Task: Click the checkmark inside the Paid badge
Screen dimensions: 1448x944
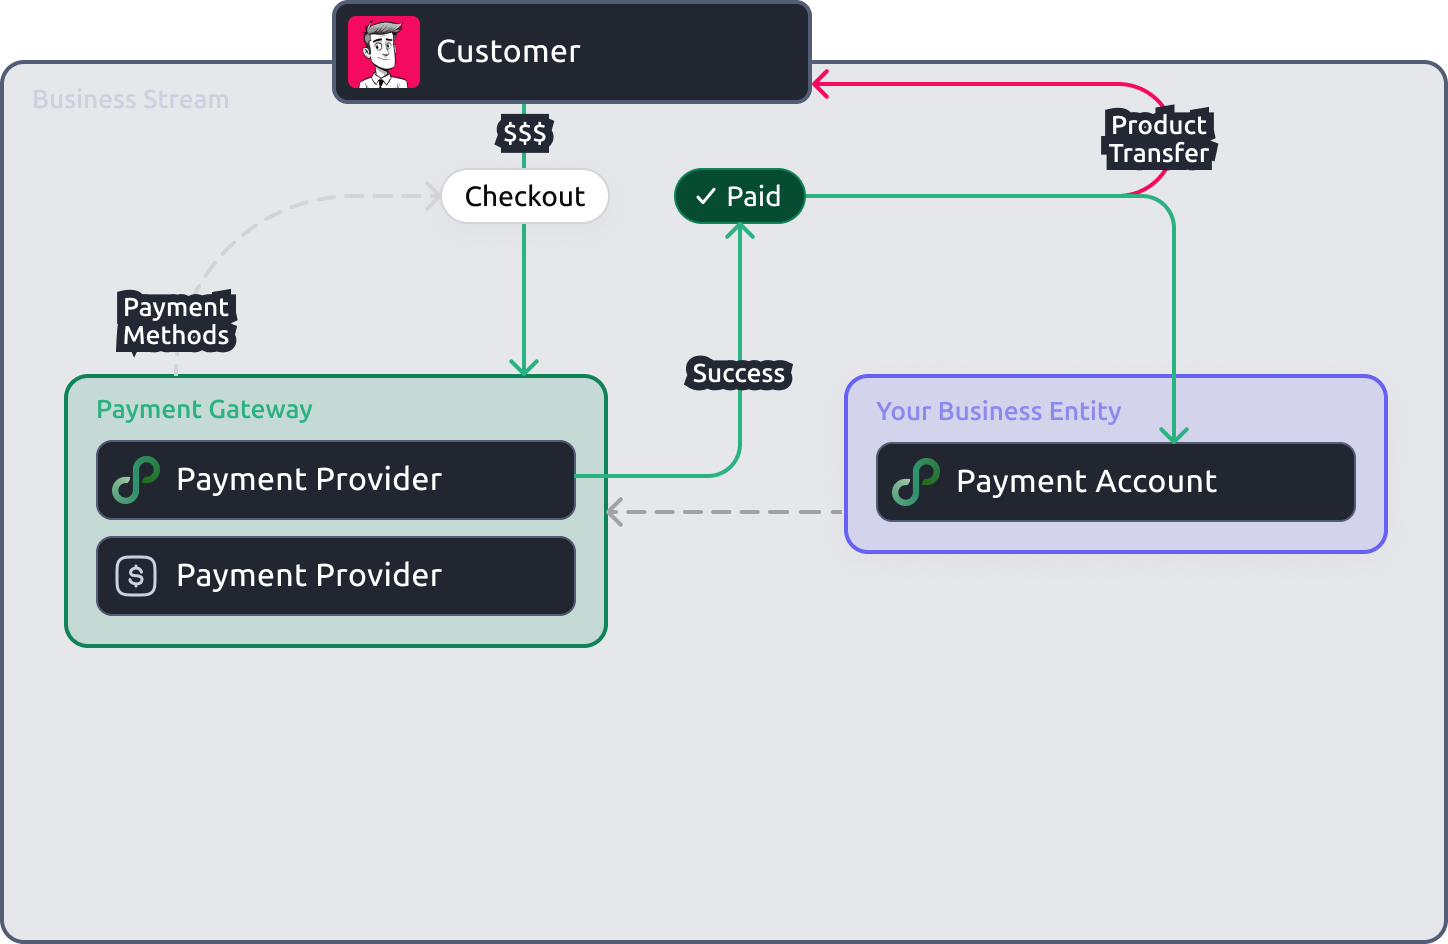Action: (x=706, y=196)
